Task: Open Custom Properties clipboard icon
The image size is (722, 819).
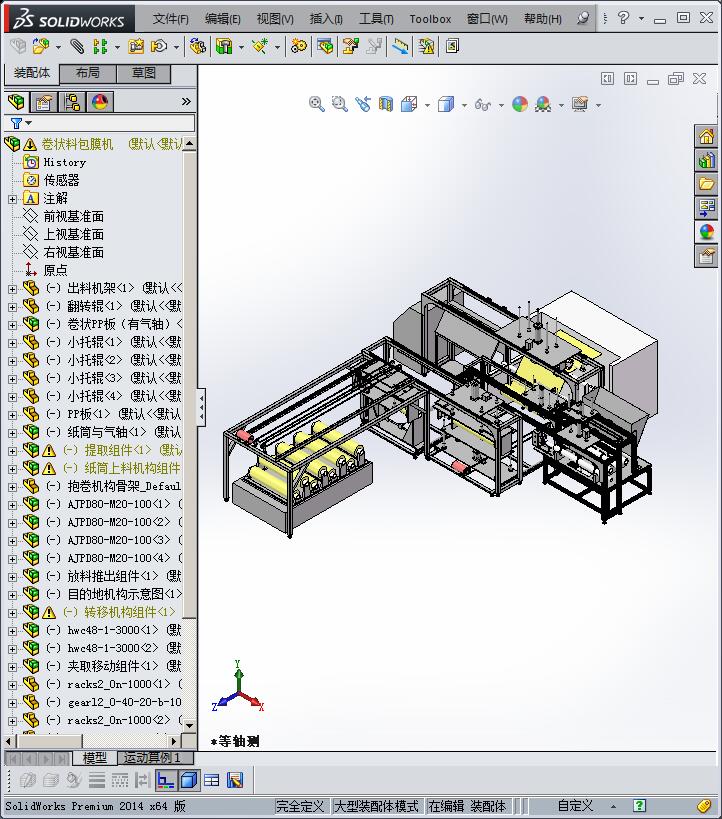Action: pos(706,256)
